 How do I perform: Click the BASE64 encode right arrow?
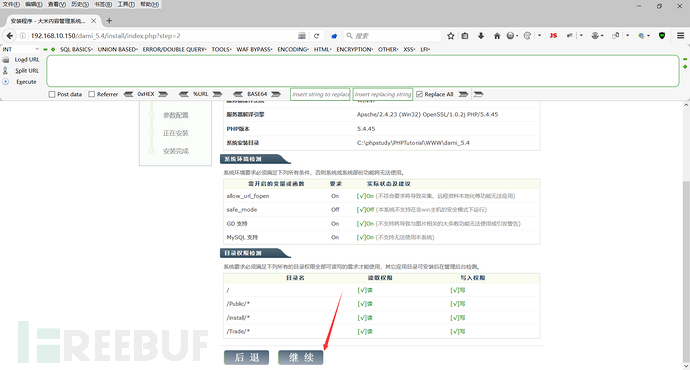pyautogui.click(x=276, y=94)
